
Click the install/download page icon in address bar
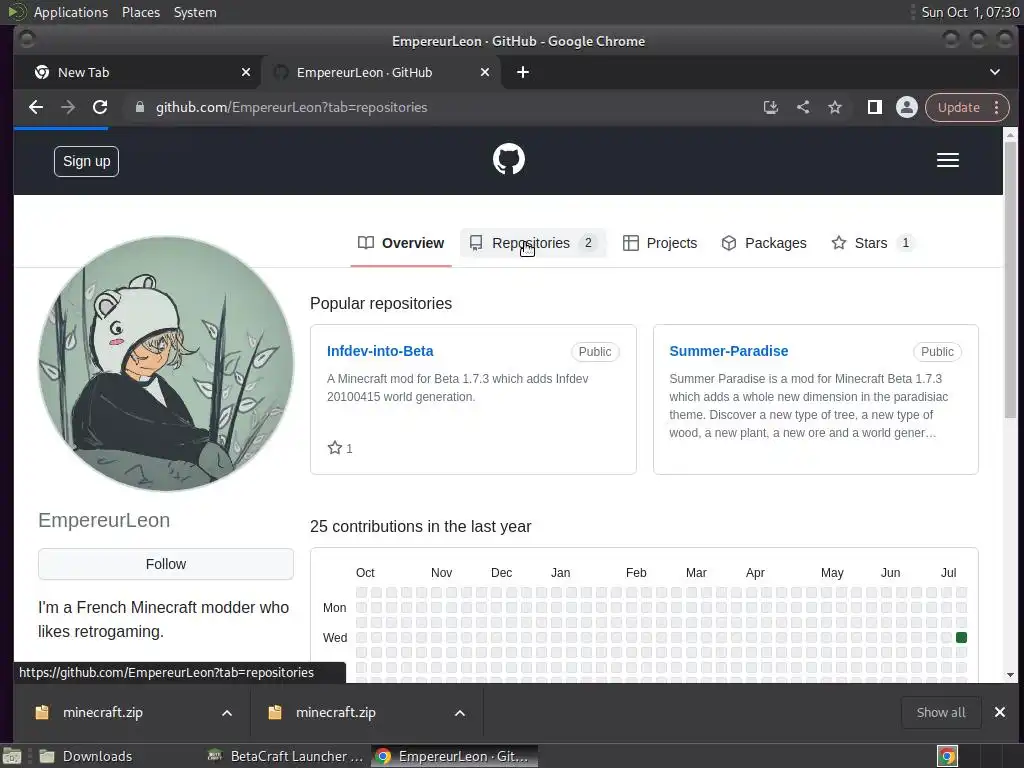tap(771, 107)
